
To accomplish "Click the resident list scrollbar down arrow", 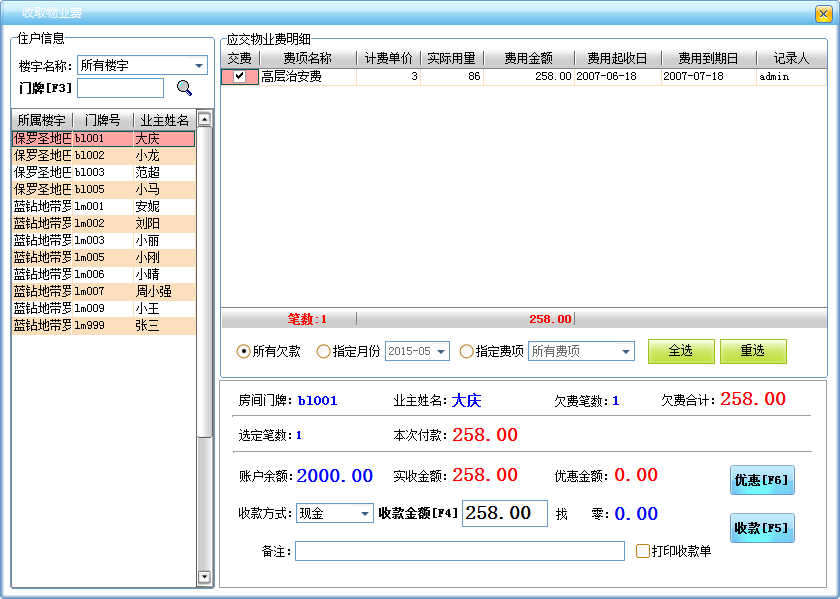I will coord(204,577).
